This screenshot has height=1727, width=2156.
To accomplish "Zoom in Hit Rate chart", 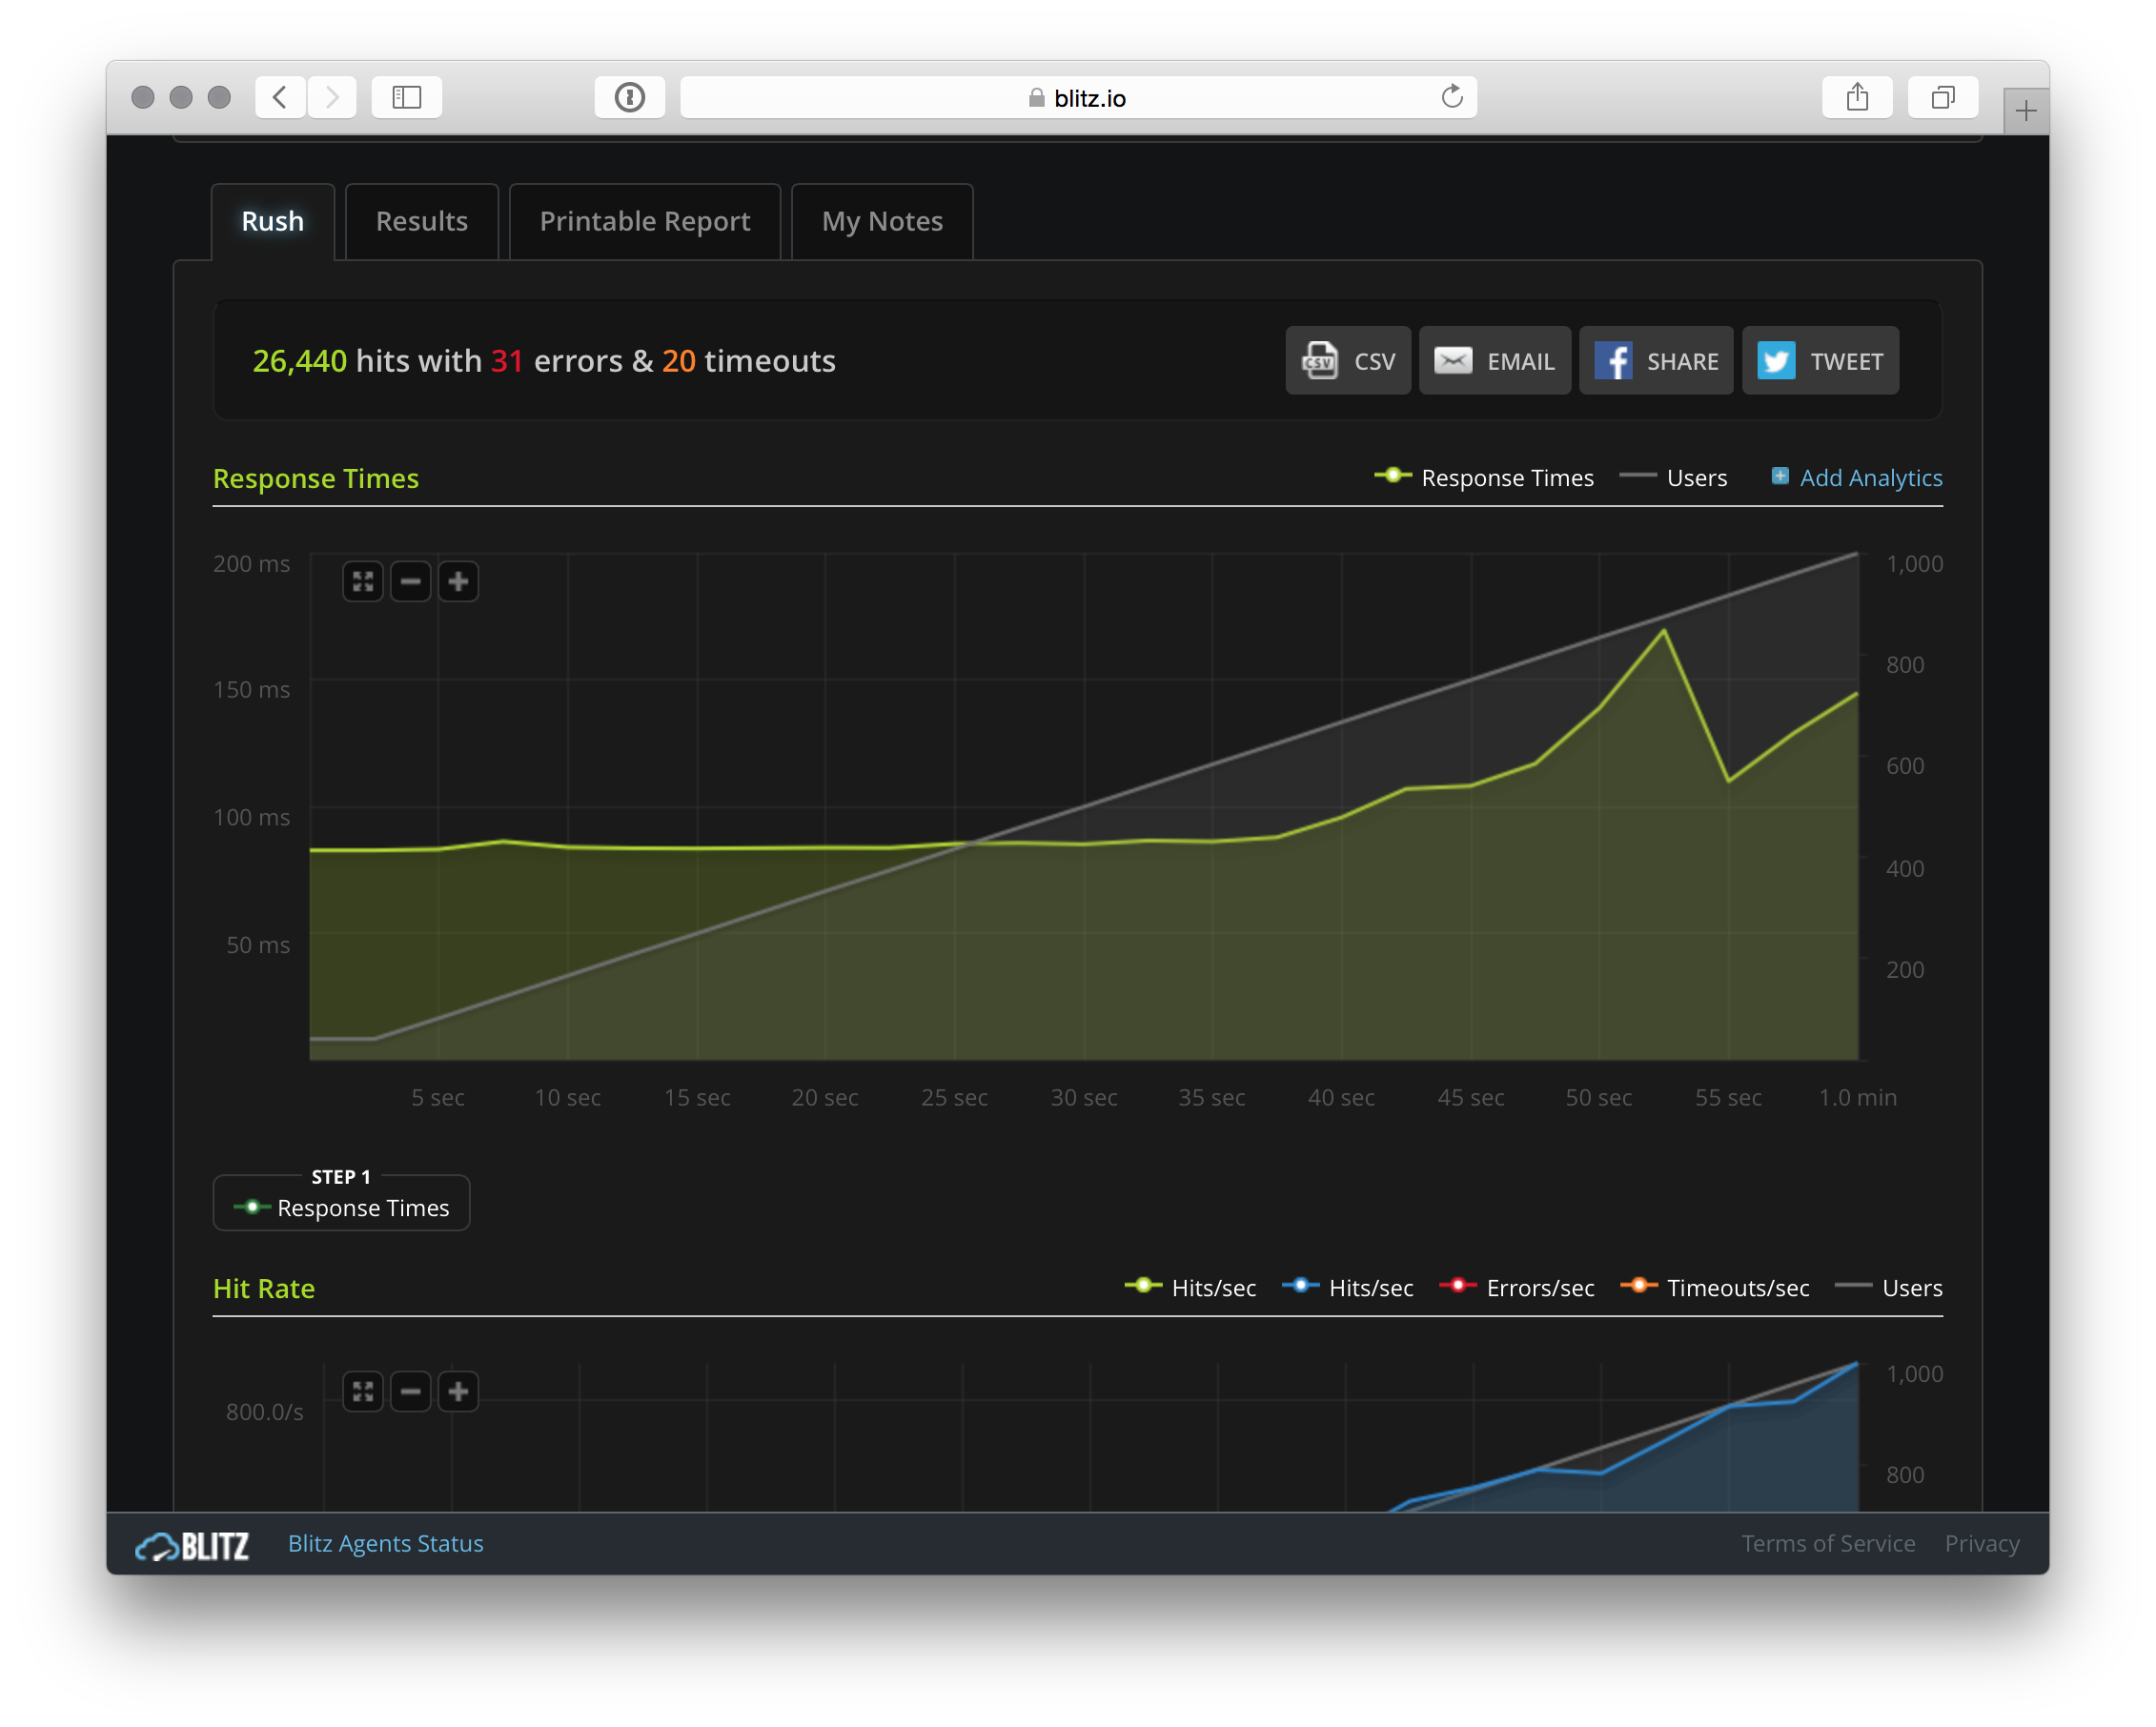I will click(x=458, y=1392).
